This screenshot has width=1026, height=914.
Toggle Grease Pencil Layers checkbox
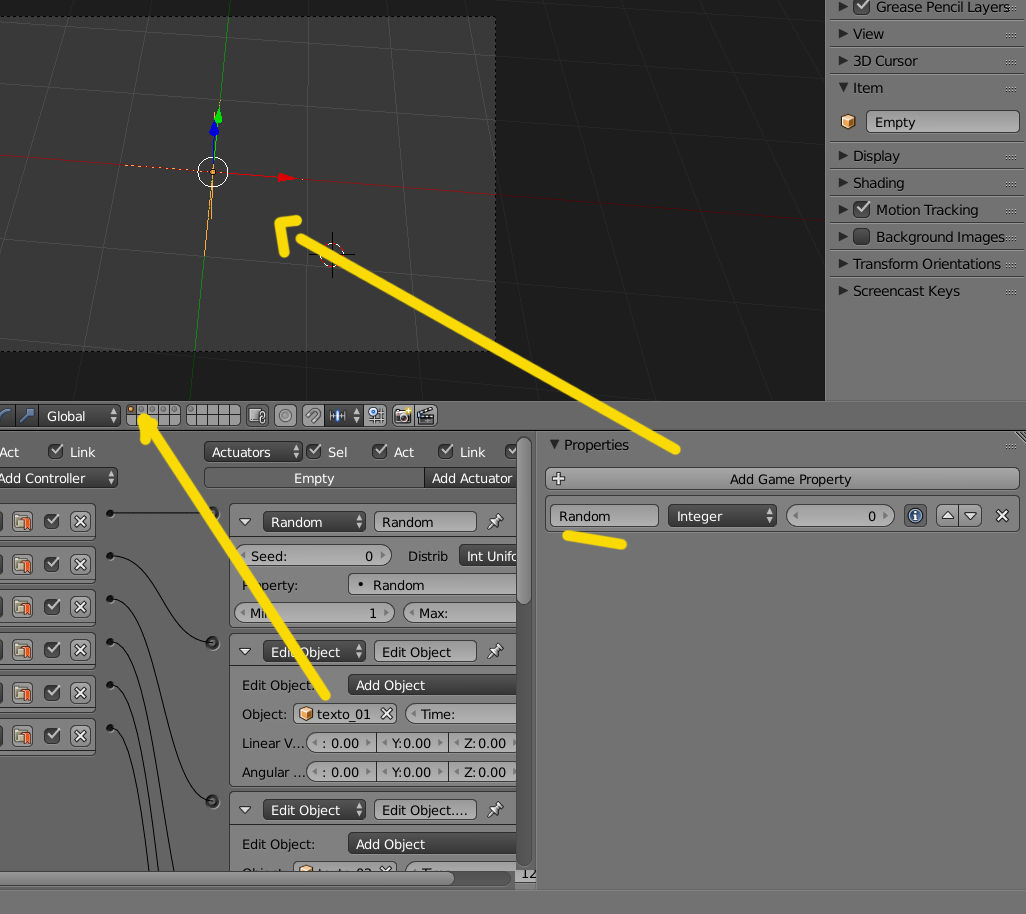862,7
